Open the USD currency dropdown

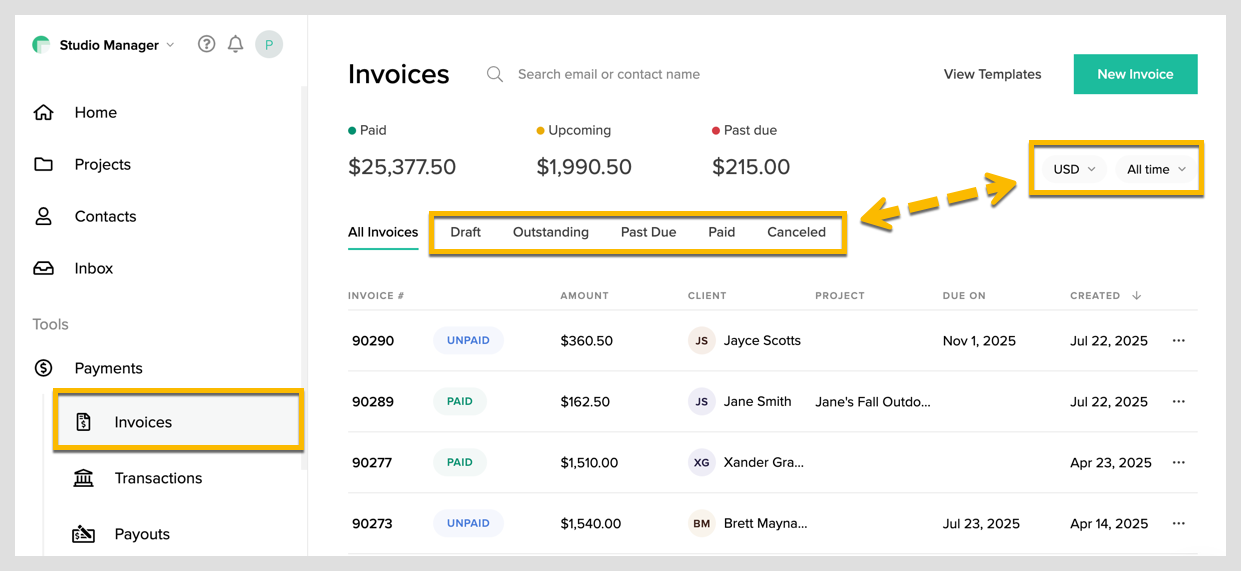click(x=1074, y=169)
